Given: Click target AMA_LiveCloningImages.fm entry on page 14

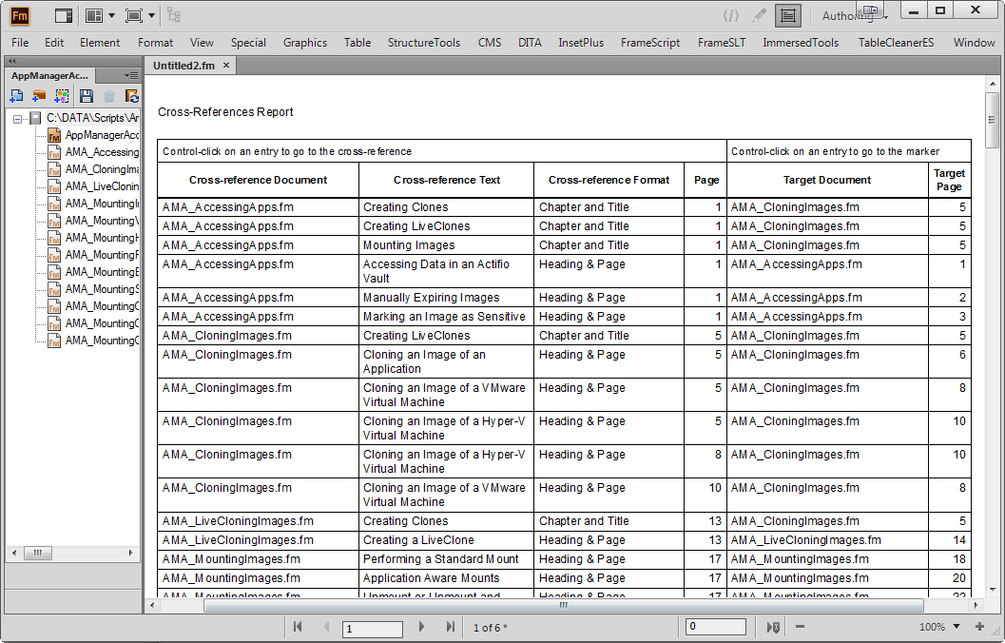Looking at the screenshot, I should coord(806,540).
